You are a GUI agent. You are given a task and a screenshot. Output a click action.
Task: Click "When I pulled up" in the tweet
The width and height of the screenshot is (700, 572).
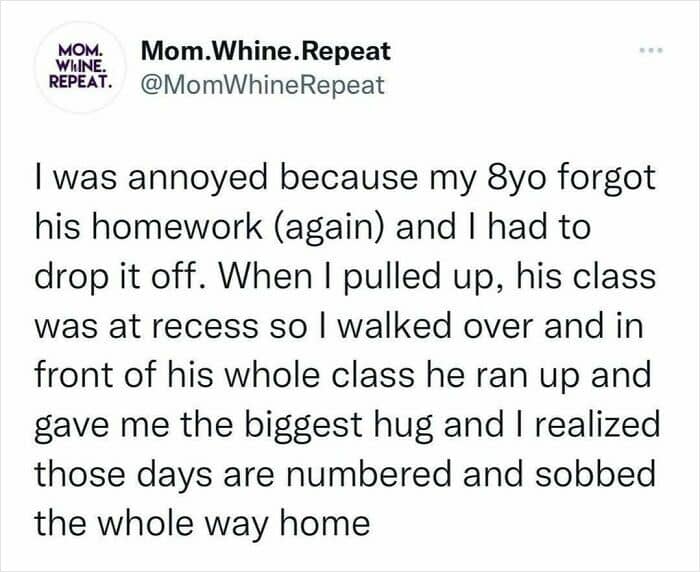(357, 277)
